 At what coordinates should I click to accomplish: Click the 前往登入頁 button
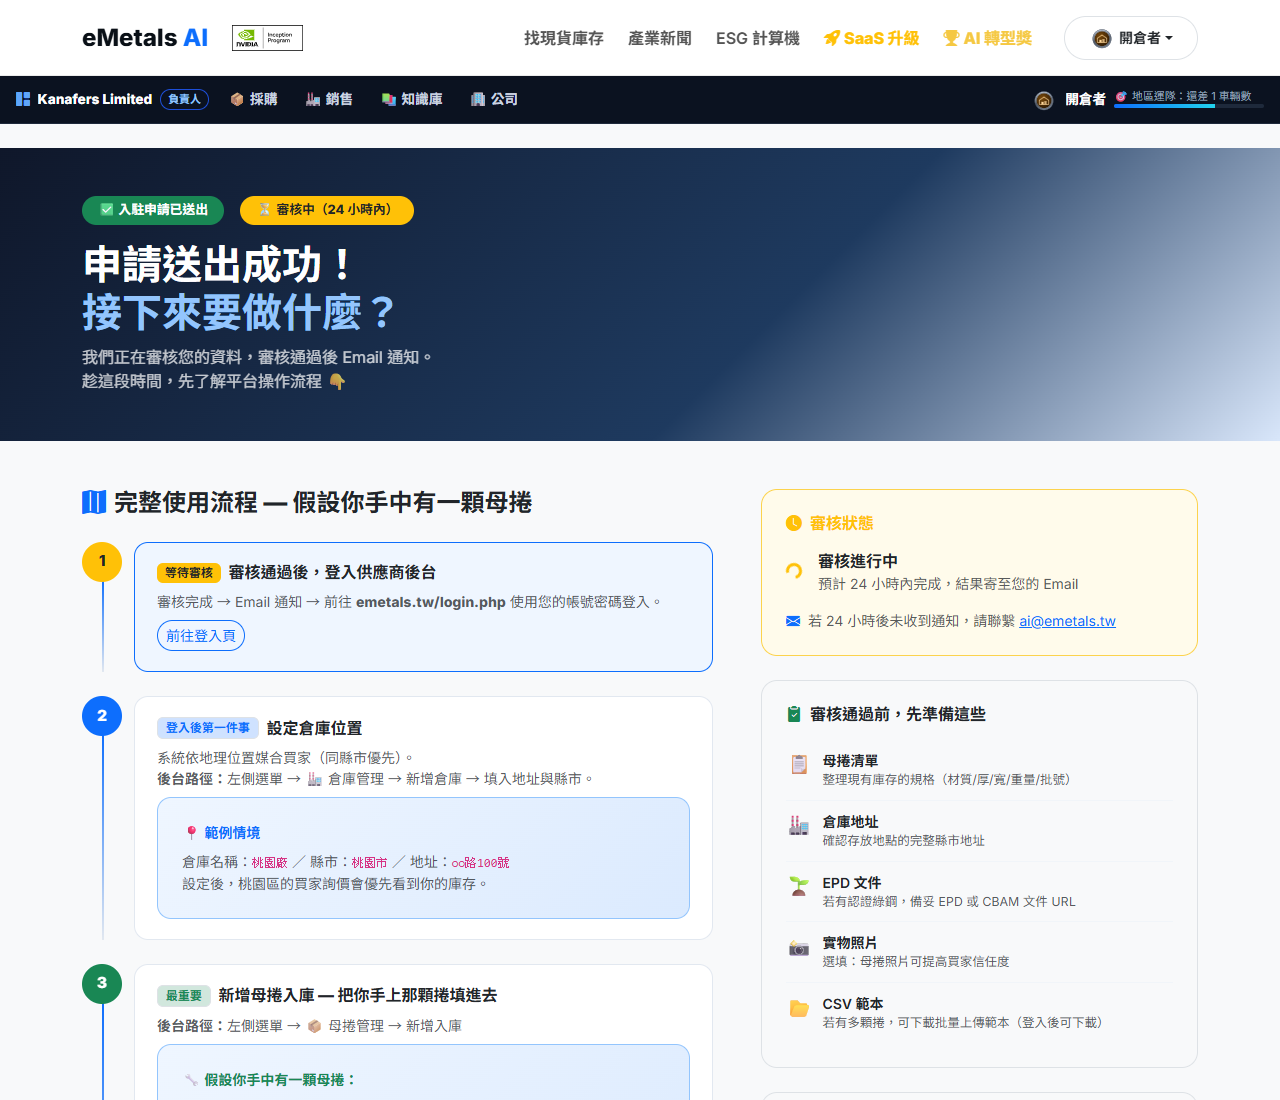(201, 636)
